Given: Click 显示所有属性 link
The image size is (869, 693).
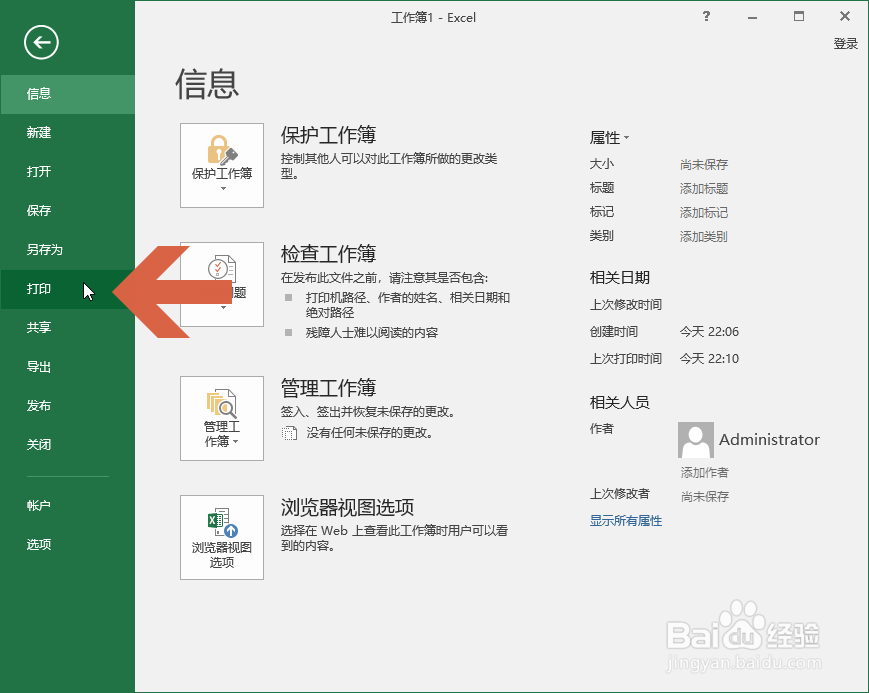Looking at the screenshot, I should point(626,521).
